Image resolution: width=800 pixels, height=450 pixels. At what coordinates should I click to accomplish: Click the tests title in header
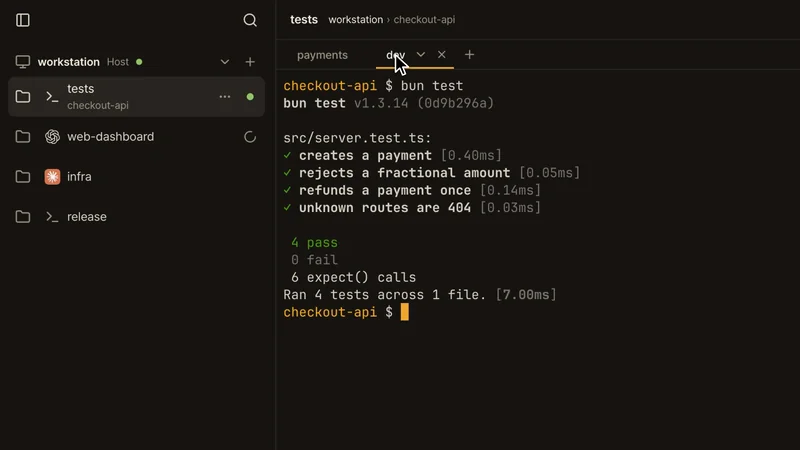tap(304, 19)
